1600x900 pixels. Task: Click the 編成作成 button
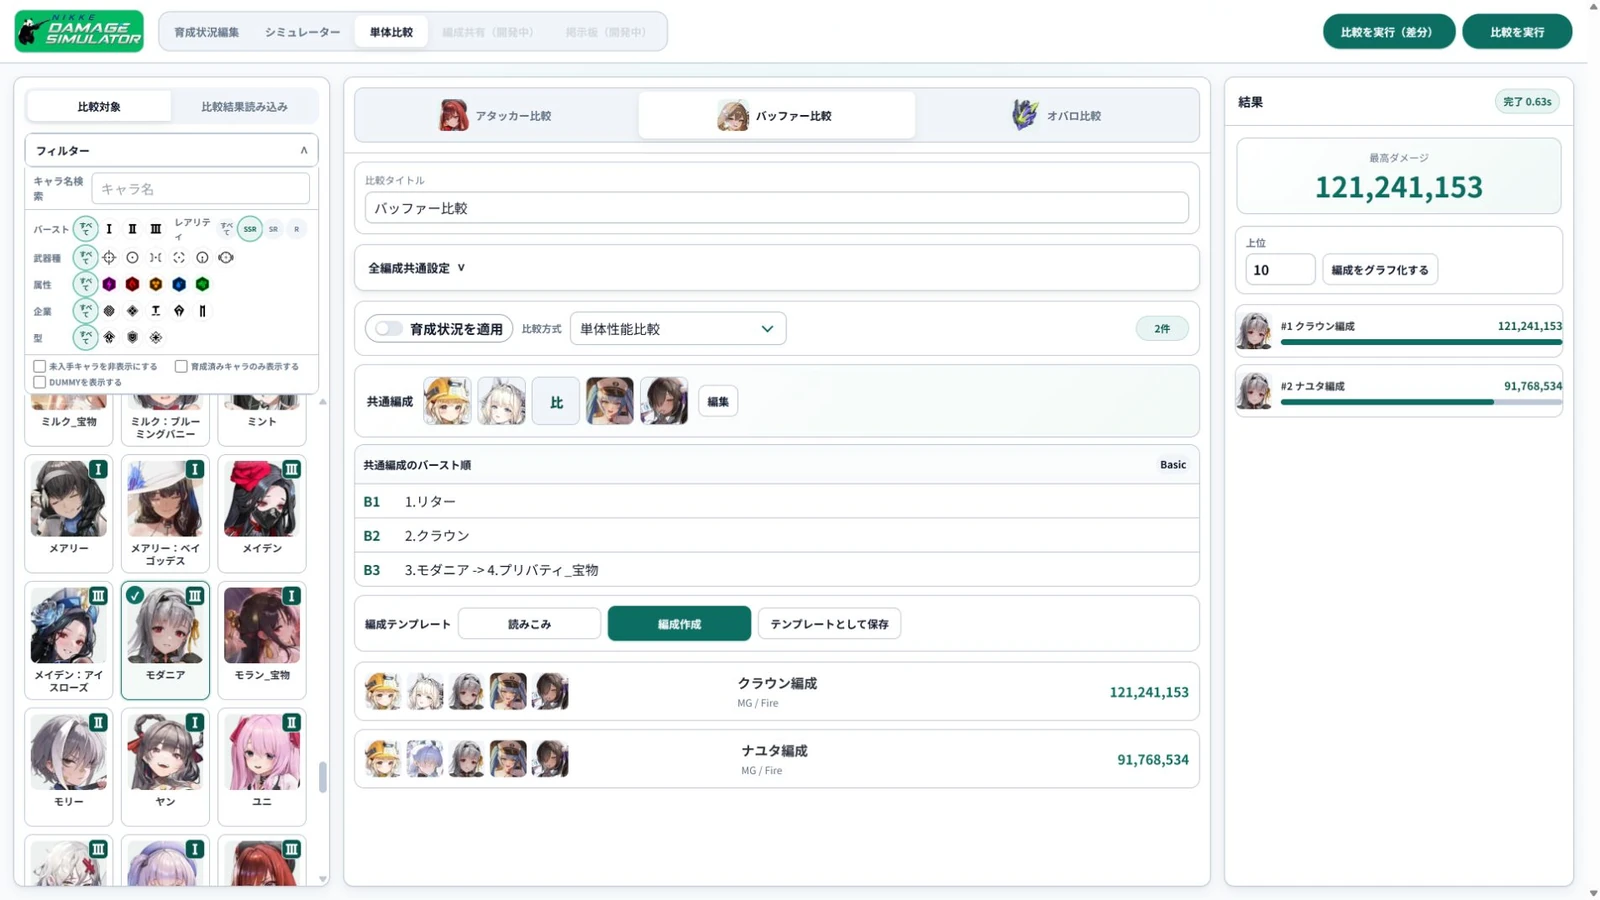[679, 624]
